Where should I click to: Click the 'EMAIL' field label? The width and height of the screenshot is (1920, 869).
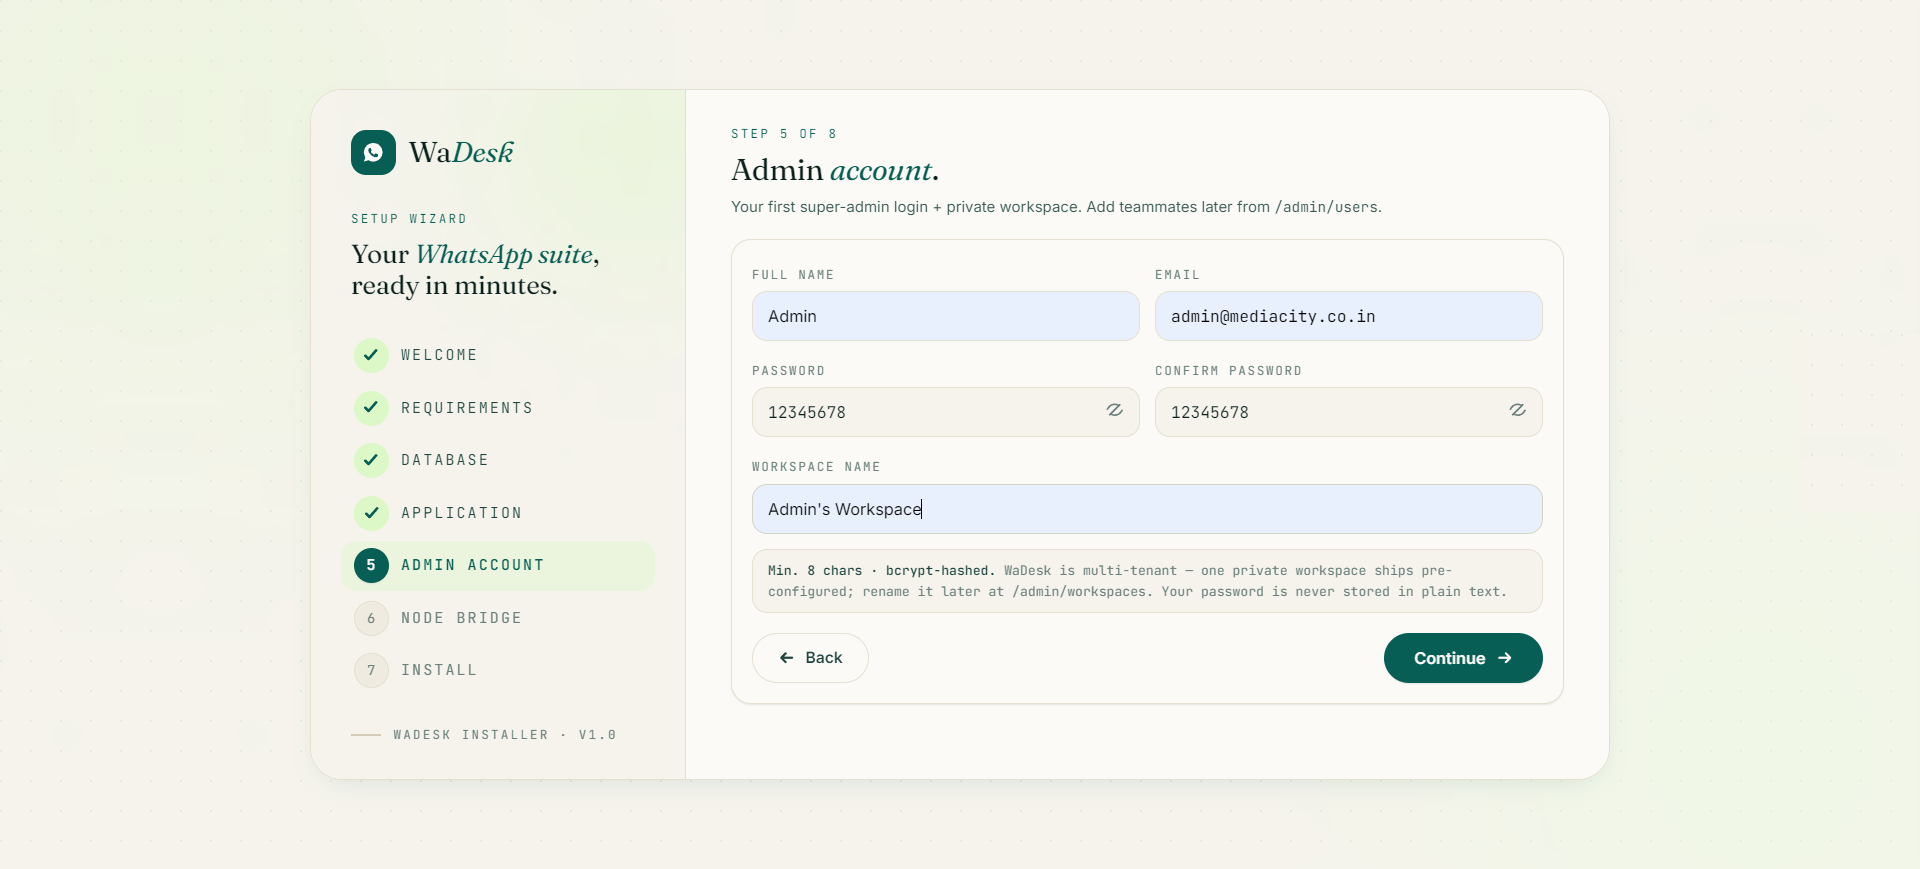[x=1177, y=275]
